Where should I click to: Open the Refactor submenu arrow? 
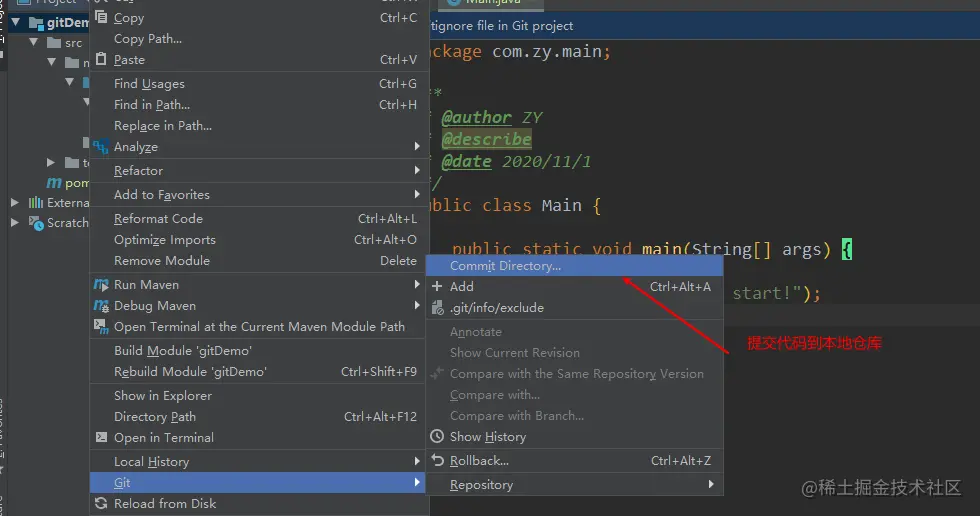click(417, 170)
